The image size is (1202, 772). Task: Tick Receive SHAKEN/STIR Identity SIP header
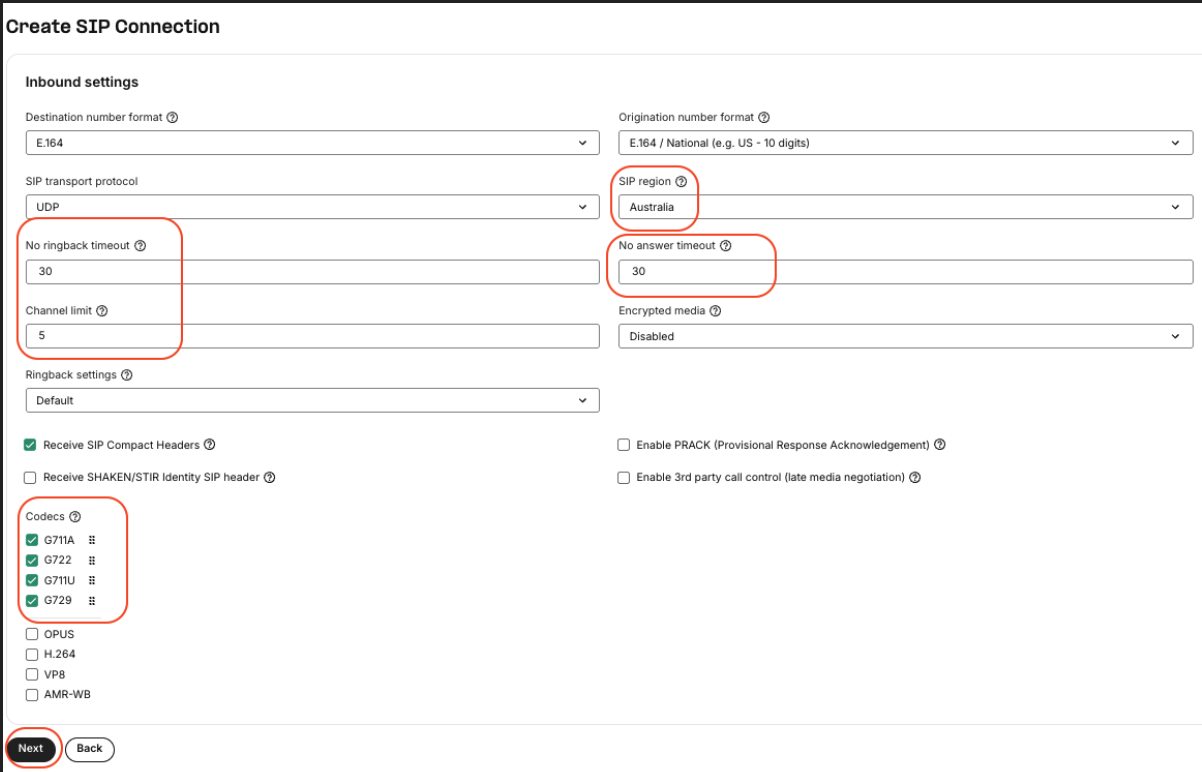[31, 478]
